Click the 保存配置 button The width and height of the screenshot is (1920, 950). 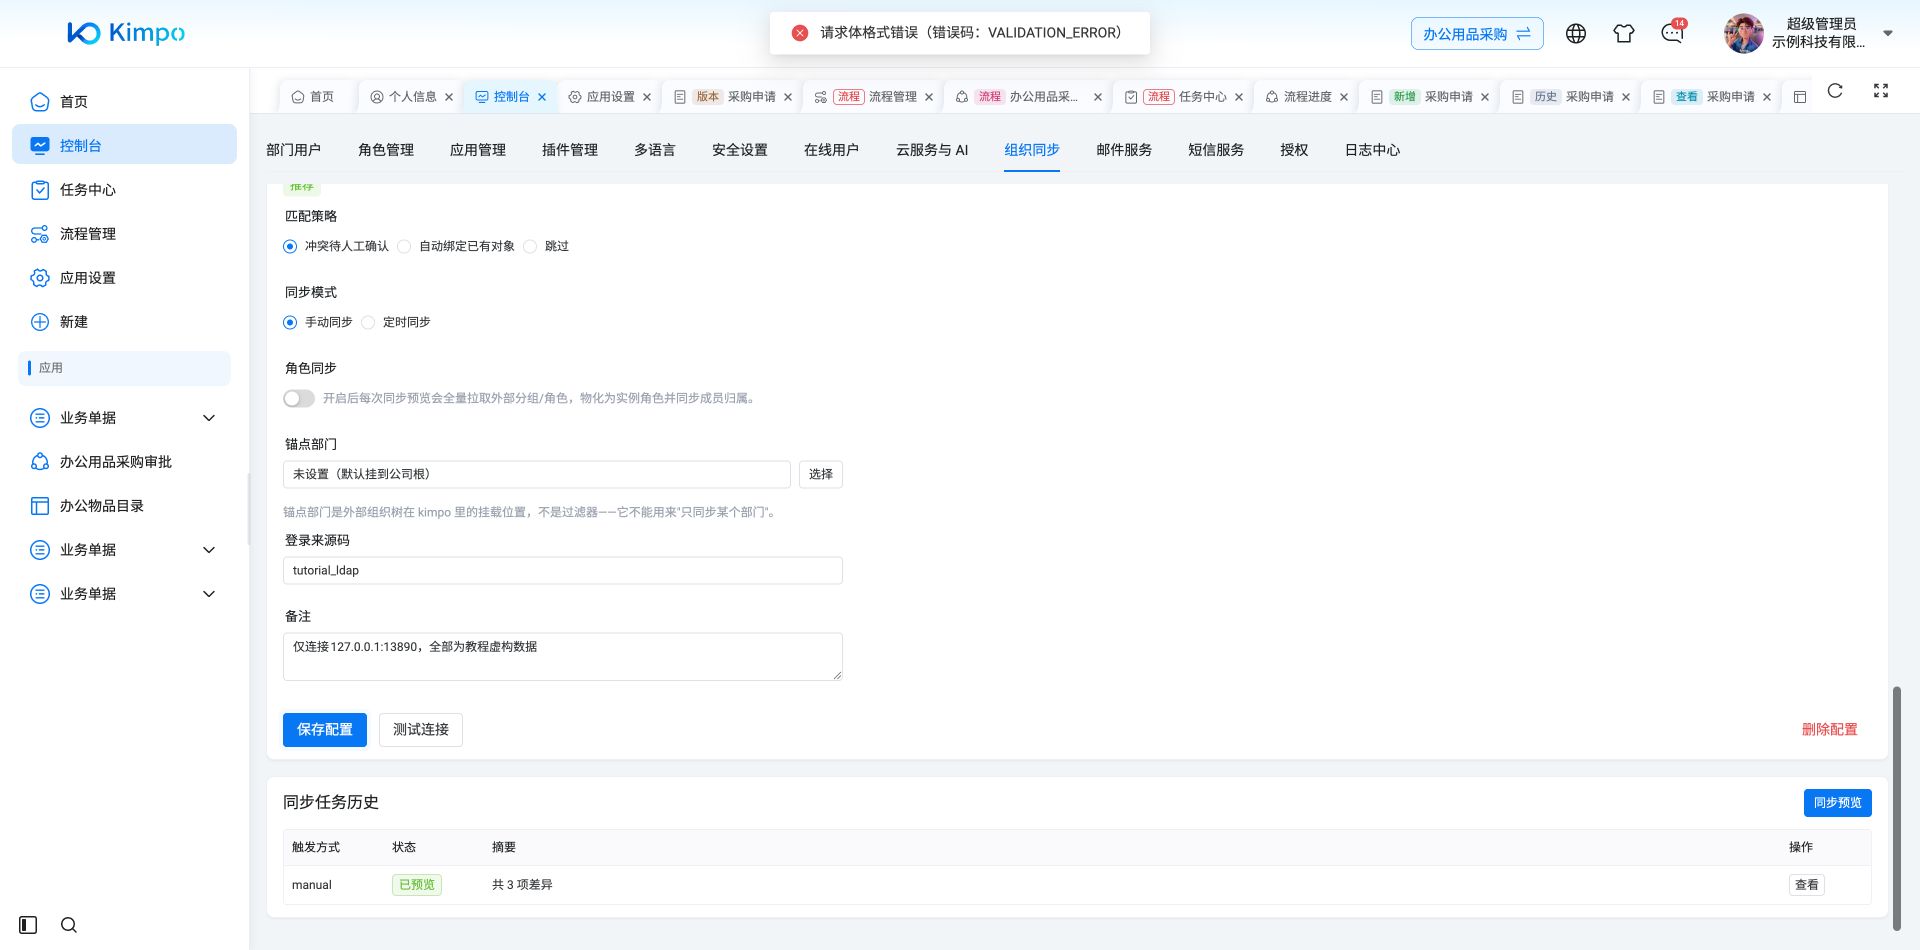[325, 730]
